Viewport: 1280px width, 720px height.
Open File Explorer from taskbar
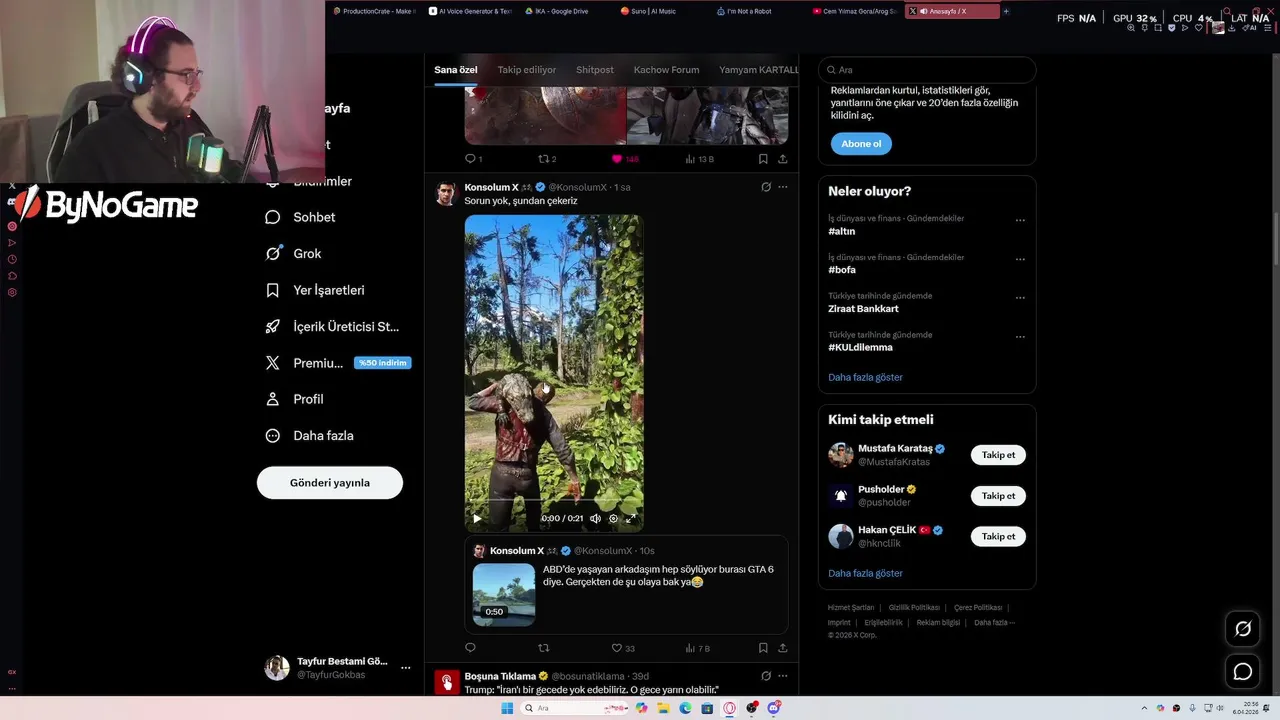663,708
